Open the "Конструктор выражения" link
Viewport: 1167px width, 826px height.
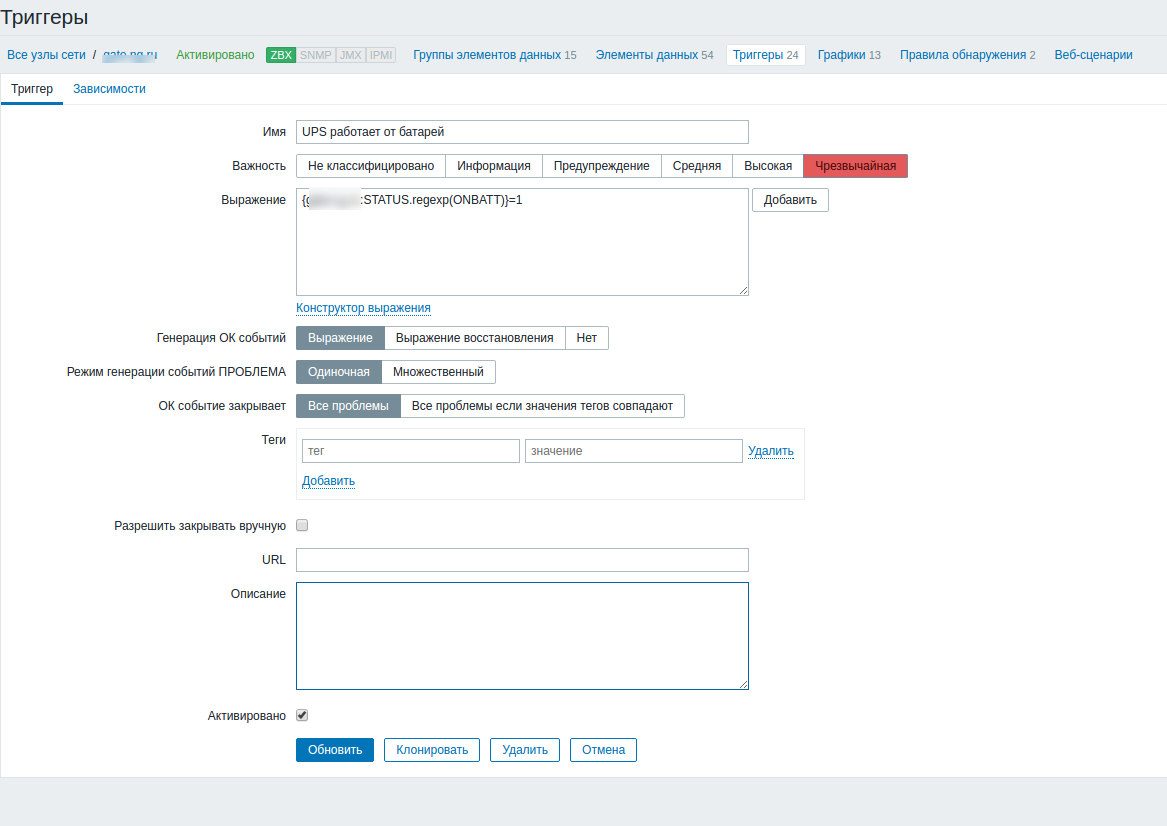click(x=362, y=307)
